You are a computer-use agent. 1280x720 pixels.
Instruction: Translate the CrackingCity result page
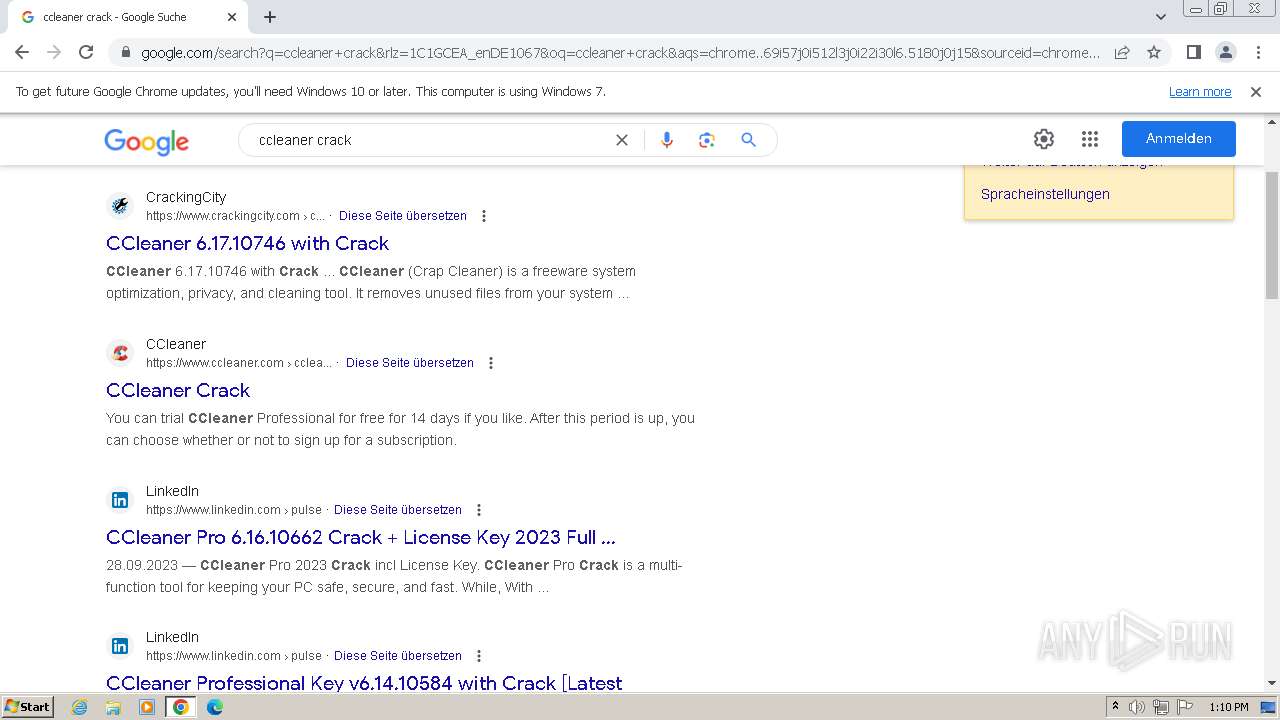[403, 216]
